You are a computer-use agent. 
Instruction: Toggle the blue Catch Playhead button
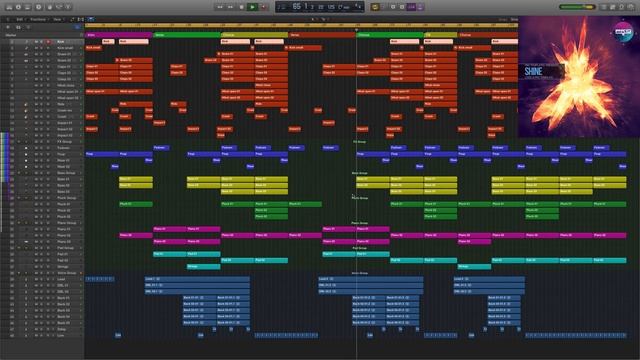91,19
